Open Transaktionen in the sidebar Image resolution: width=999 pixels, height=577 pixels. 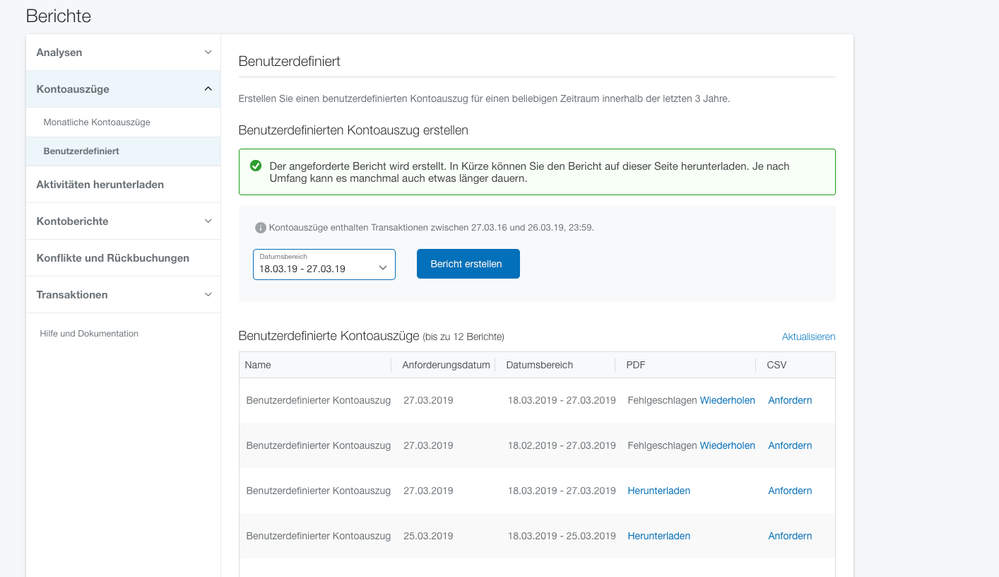(x=123, y=295)
